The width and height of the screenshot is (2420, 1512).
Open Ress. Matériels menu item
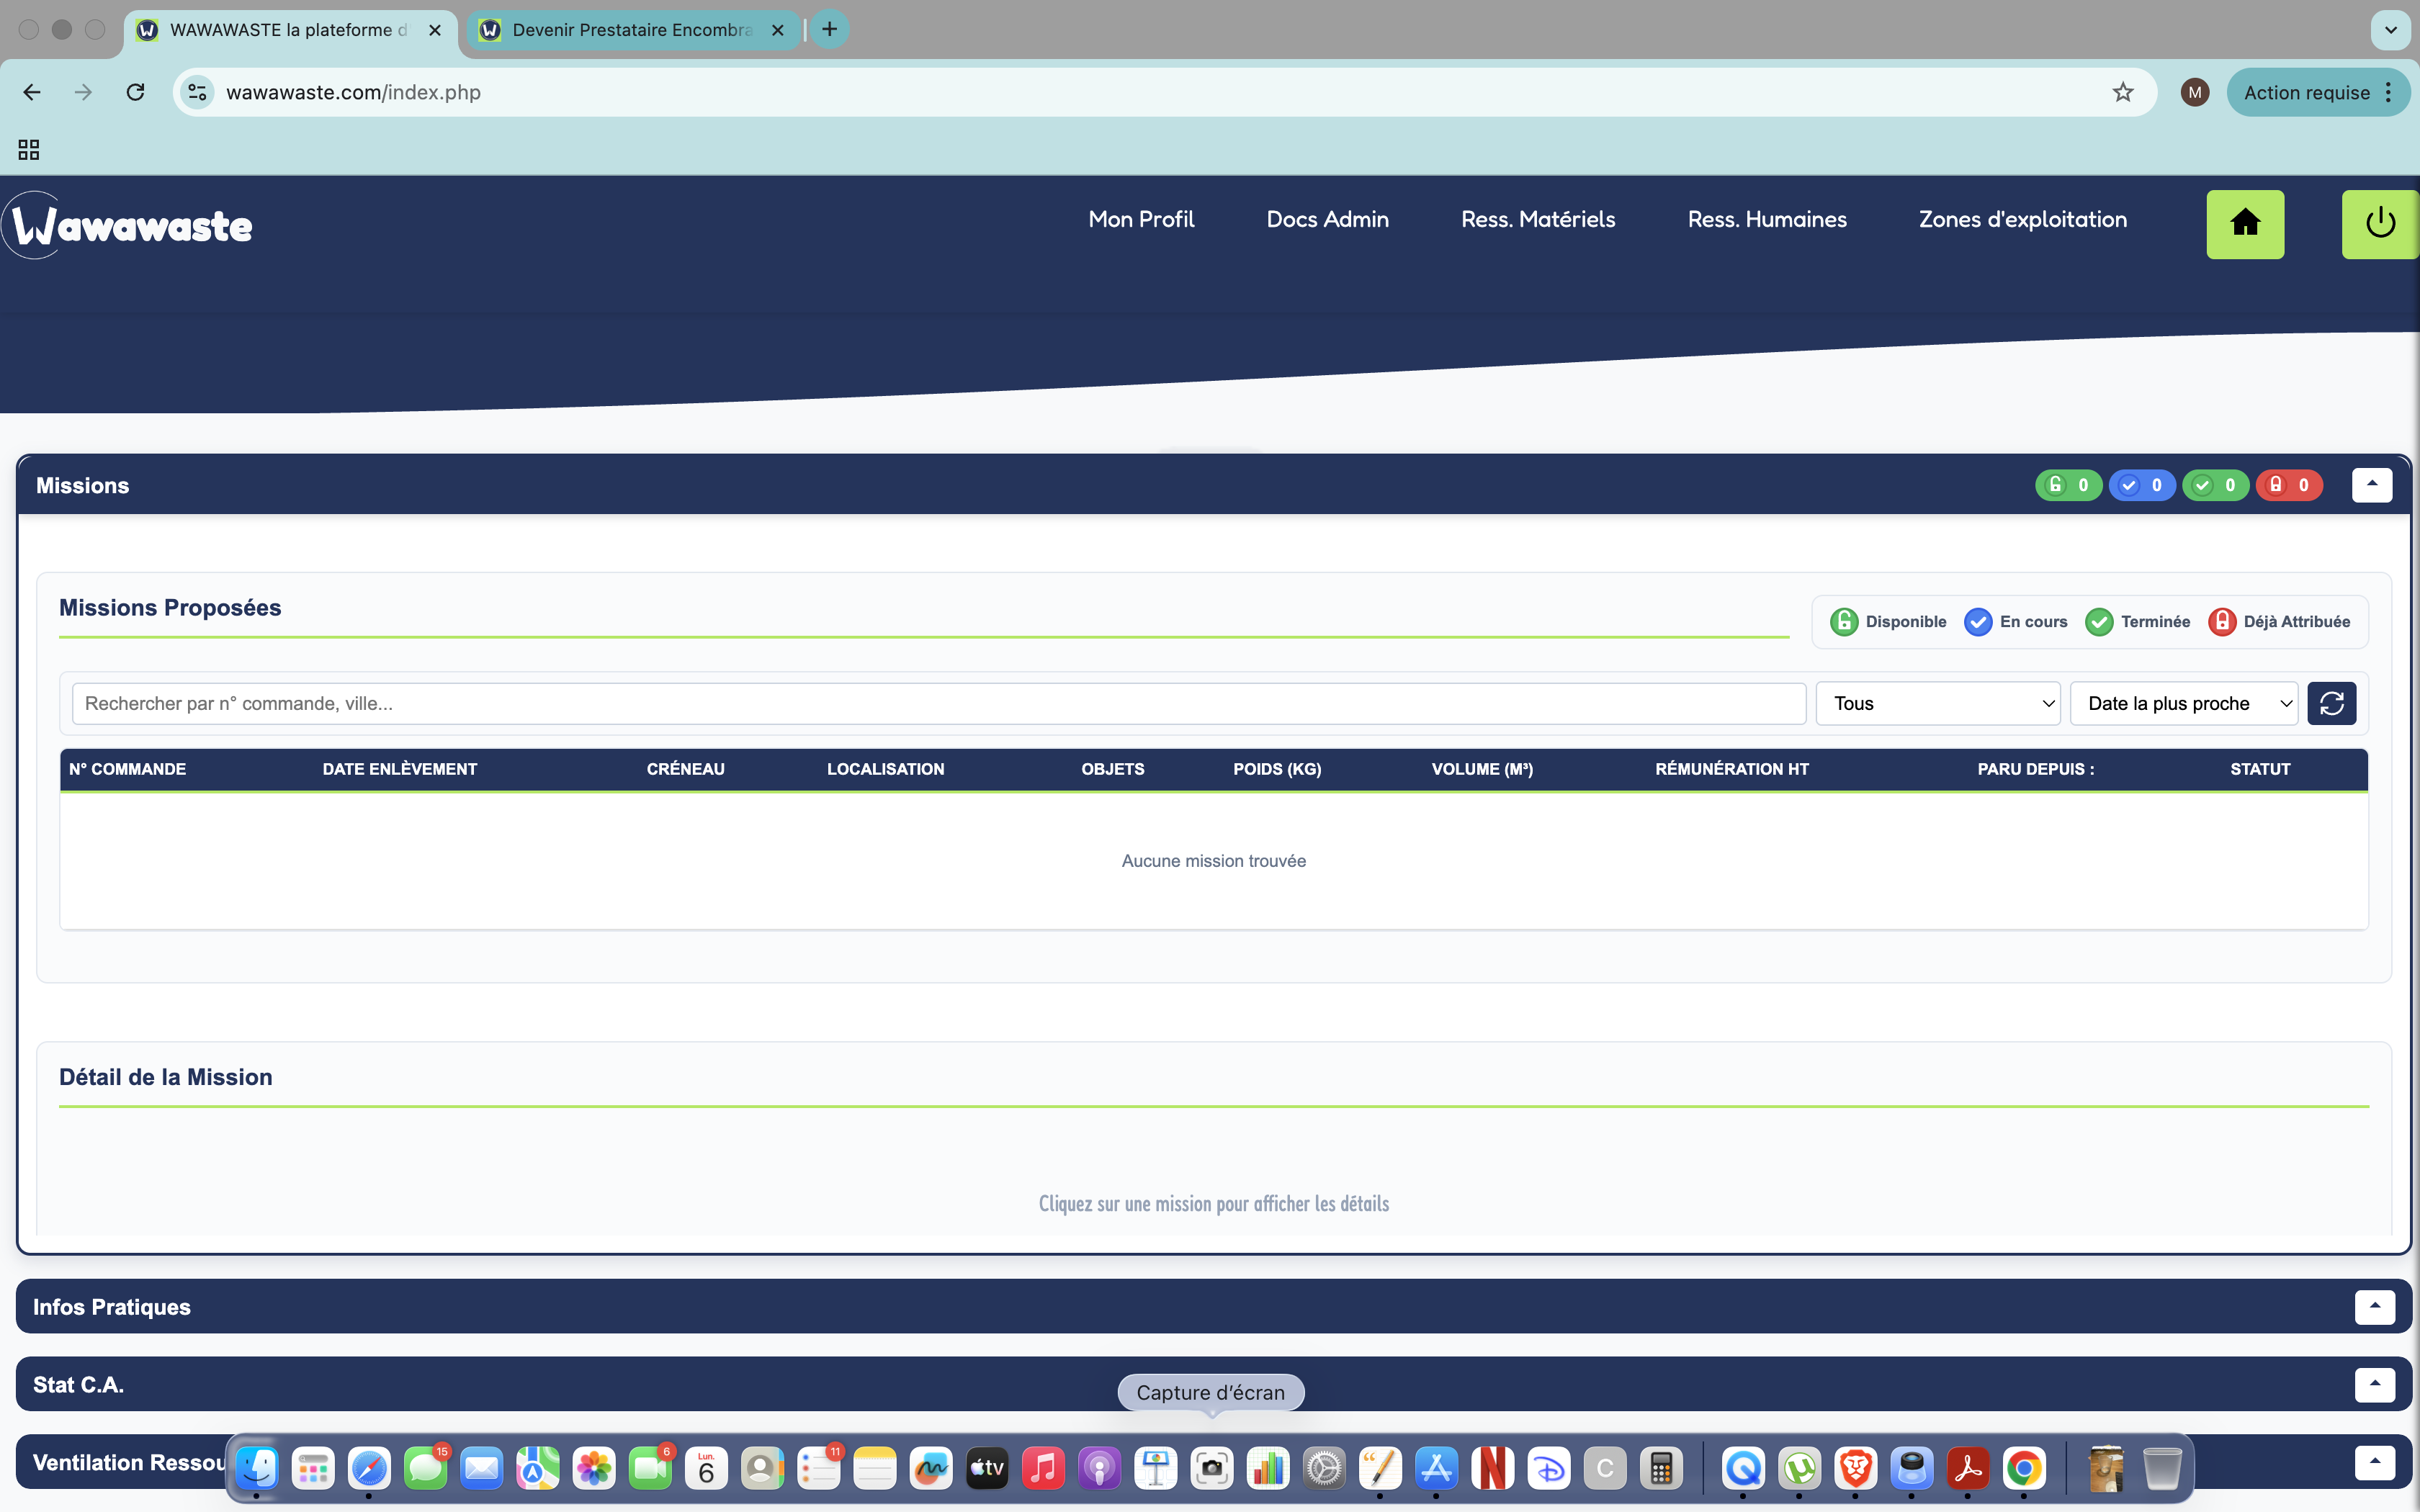1538,219
